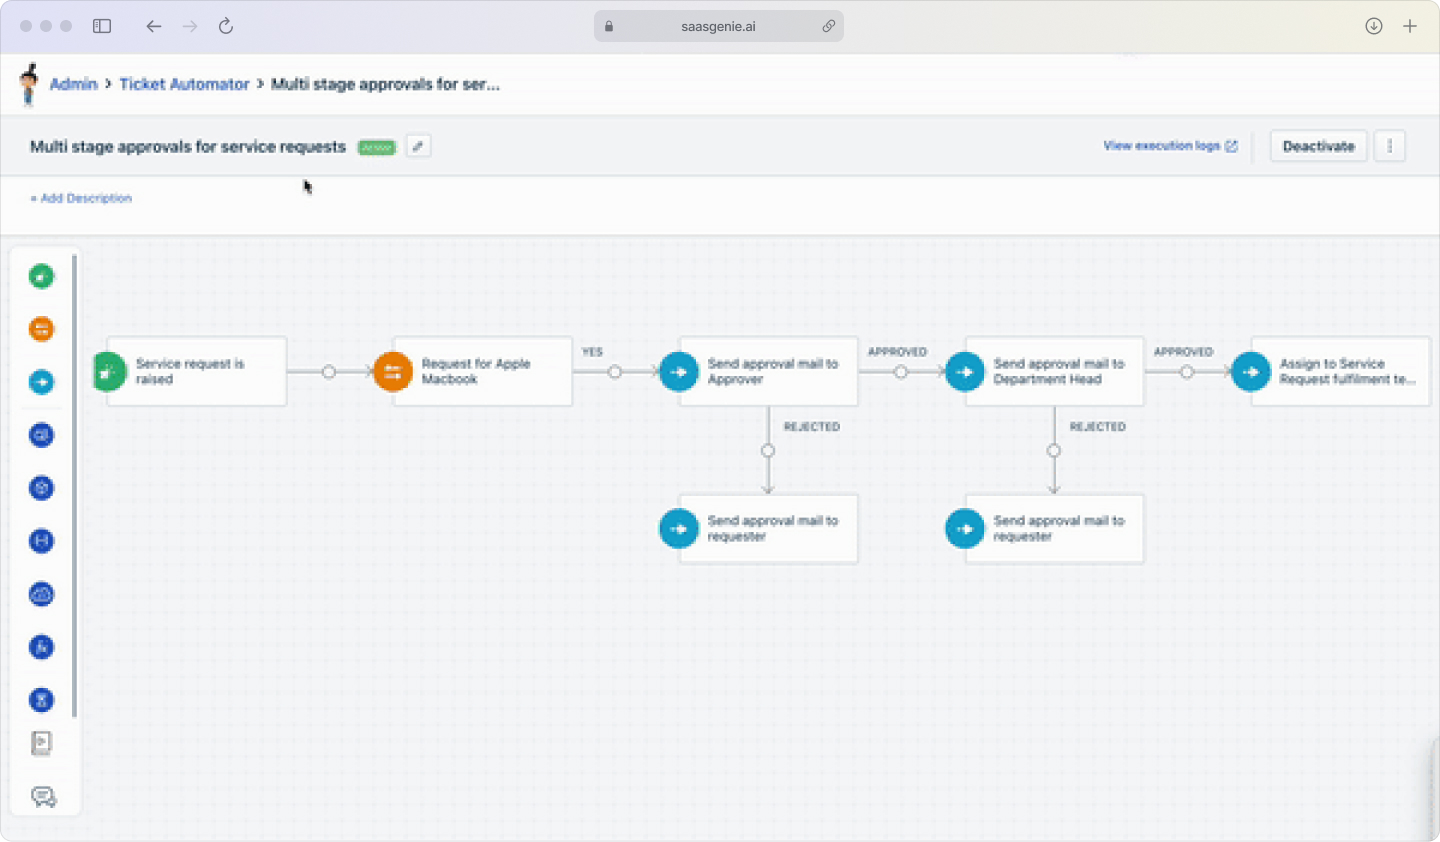1440x842 pixels.
Task: Toggle the browser sidebar panel
Action: (x=101, y=26)
